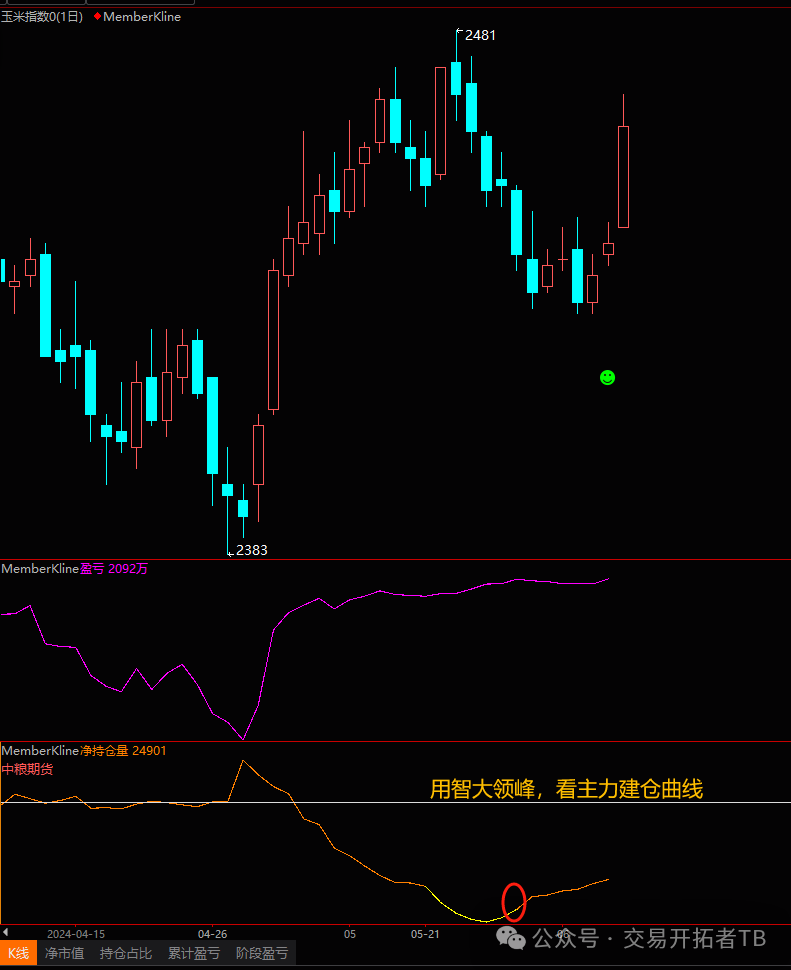Click the 2383 low price label
Viewport: 791px width, 970px height.
(x=252, y=550)
